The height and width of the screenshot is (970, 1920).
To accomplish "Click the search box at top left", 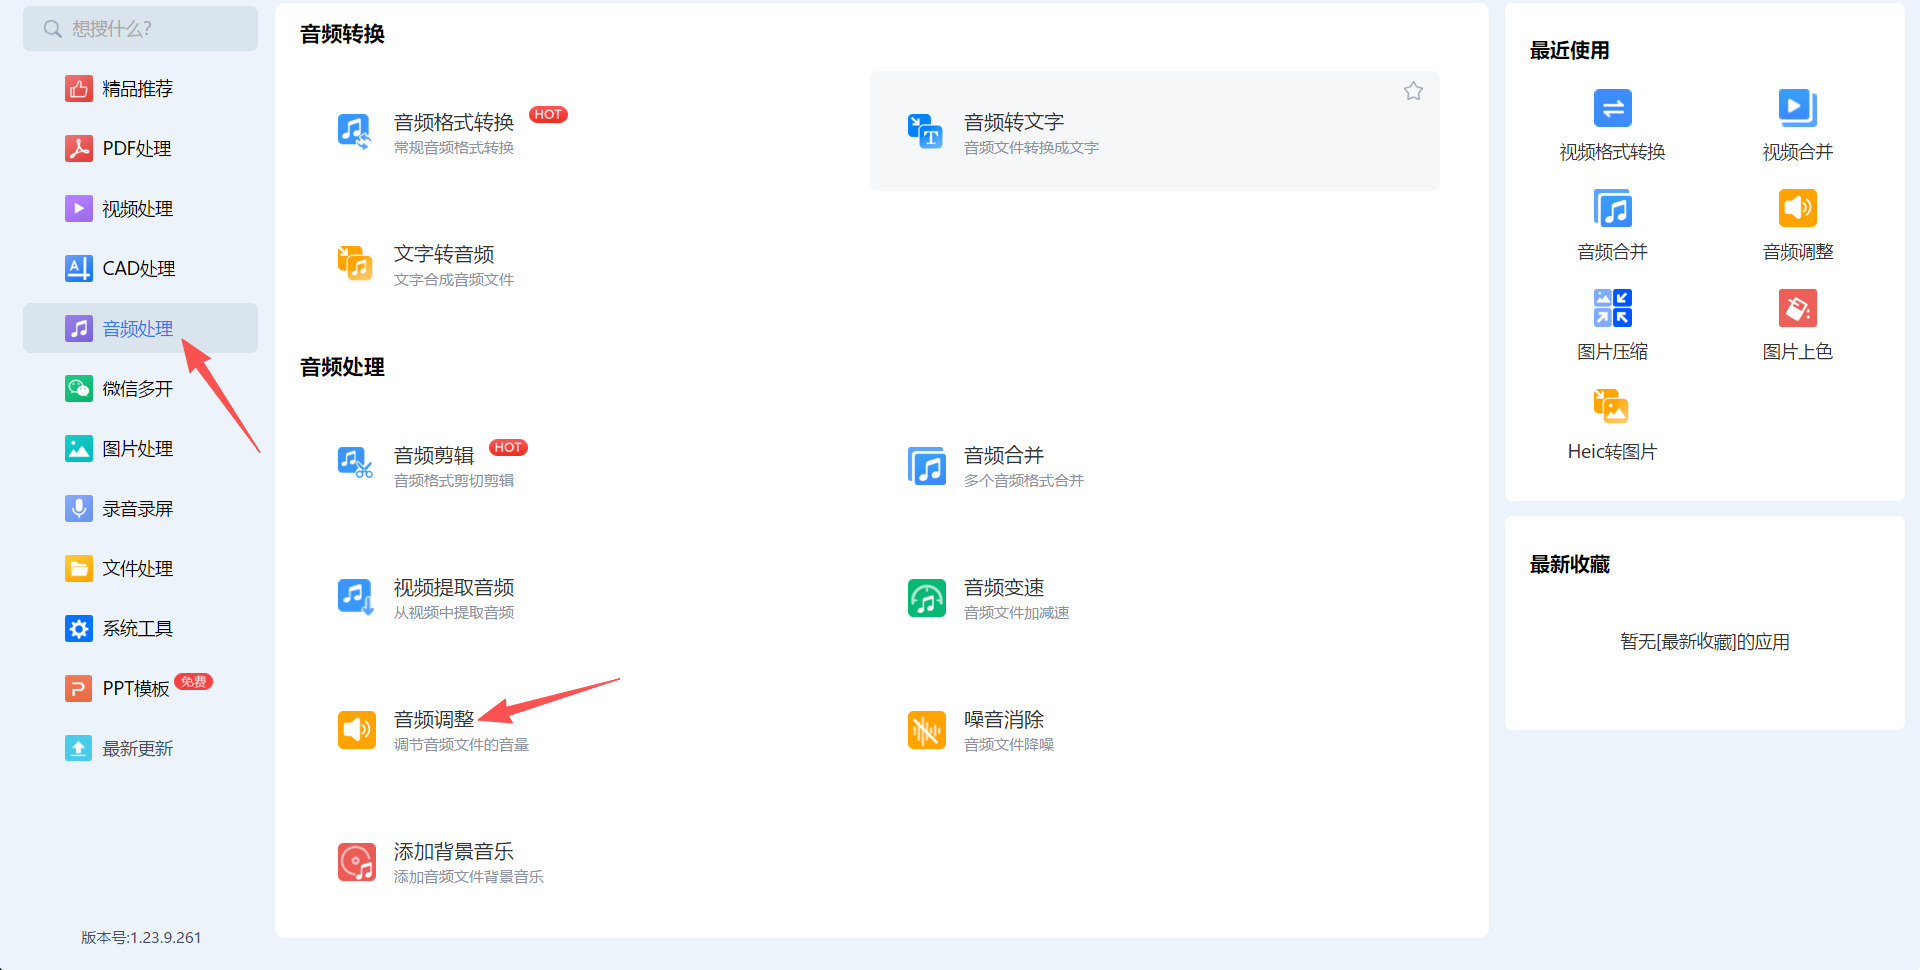I will point(140,28).
